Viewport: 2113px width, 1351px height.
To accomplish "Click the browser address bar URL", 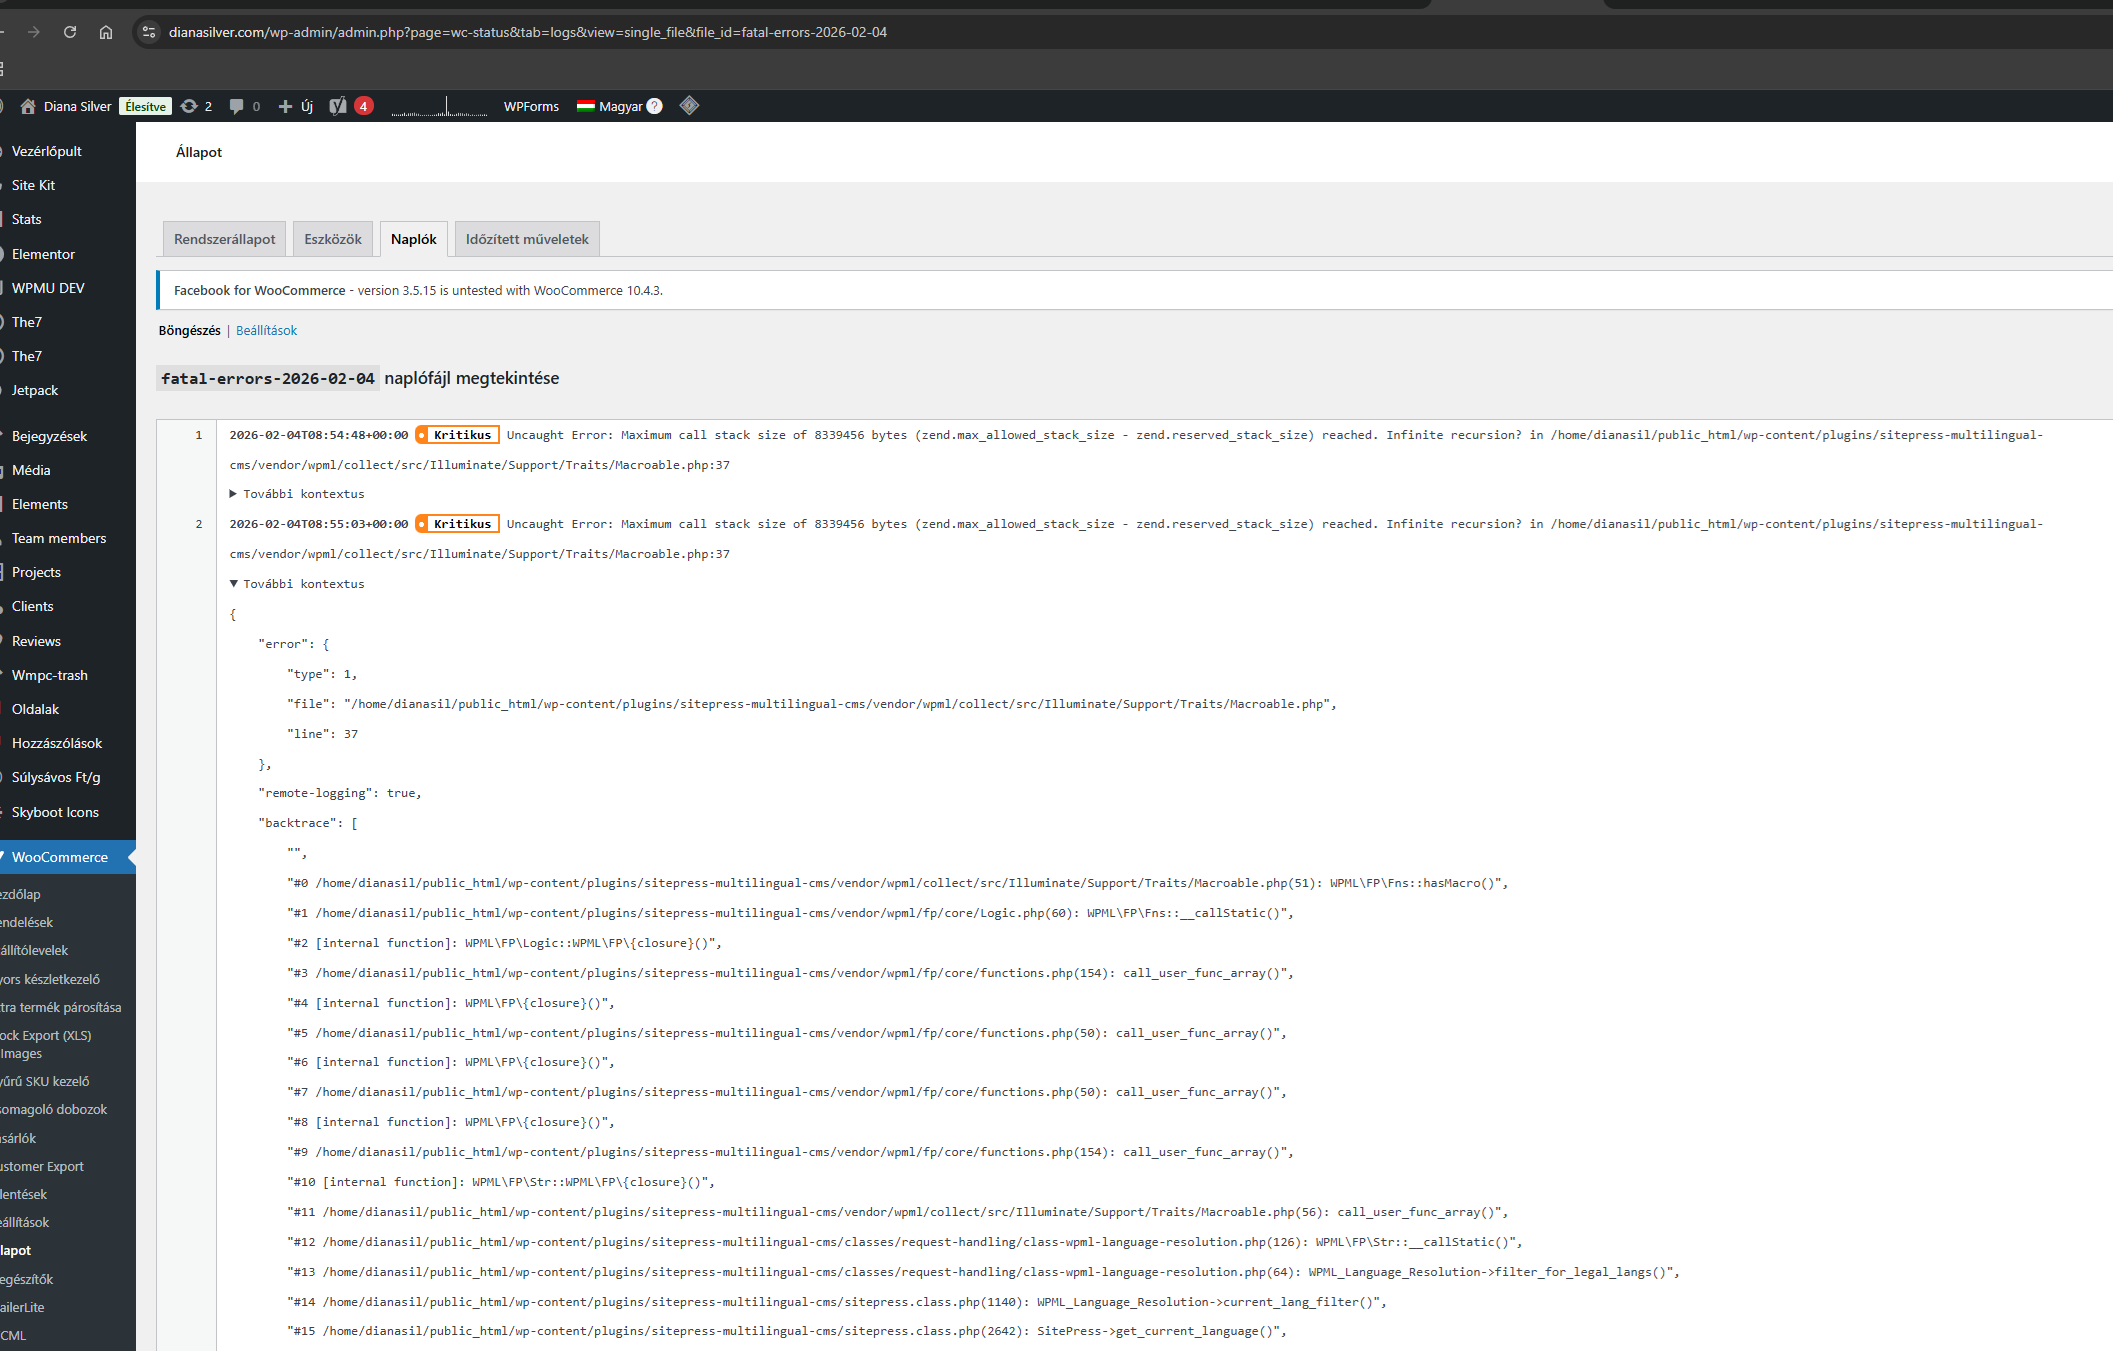I will 527,32.
